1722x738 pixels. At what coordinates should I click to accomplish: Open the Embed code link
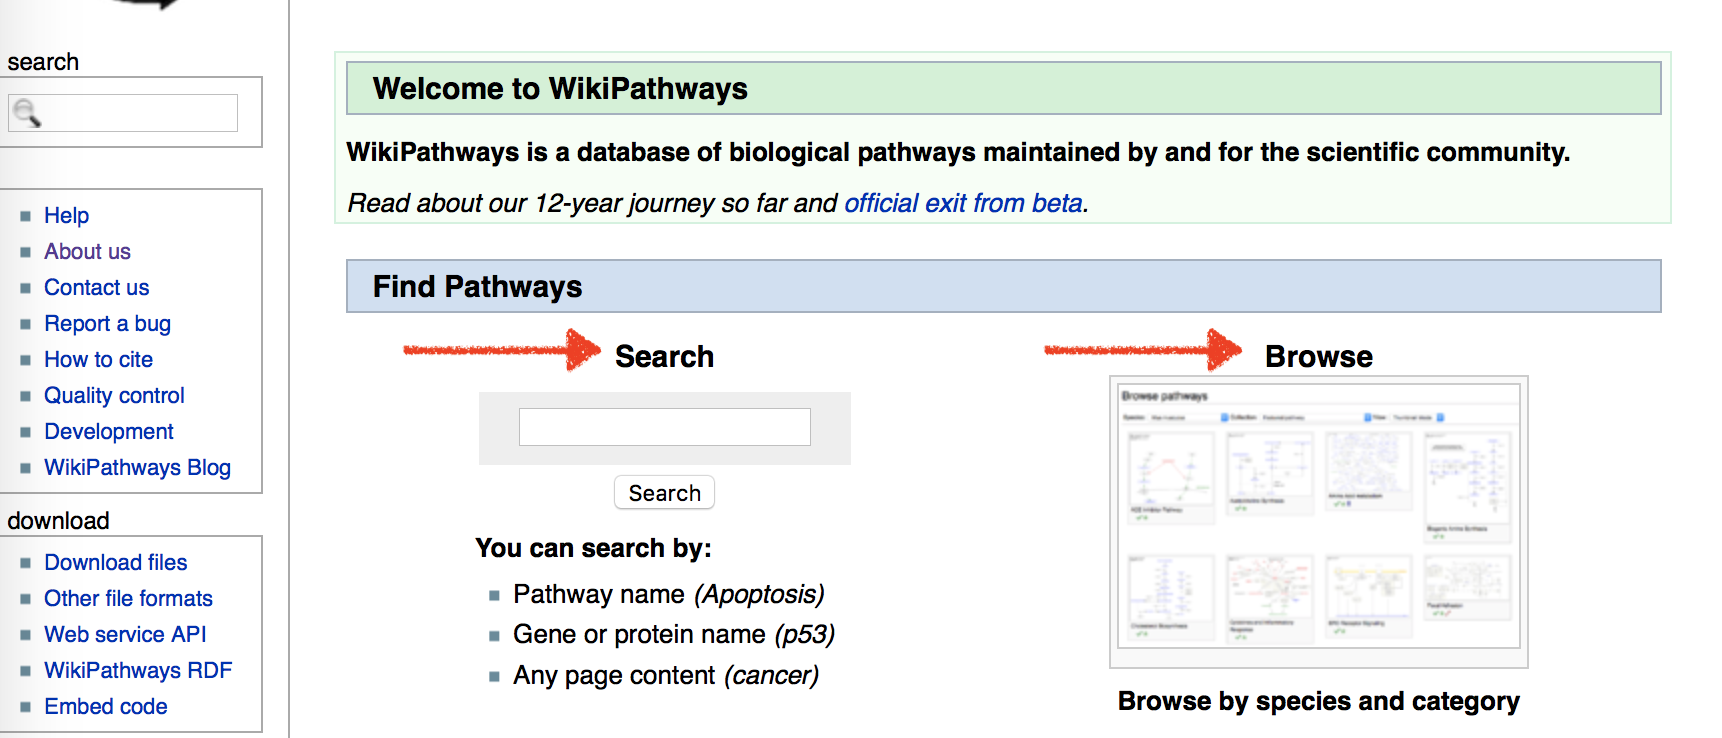(x=106, y=707)
